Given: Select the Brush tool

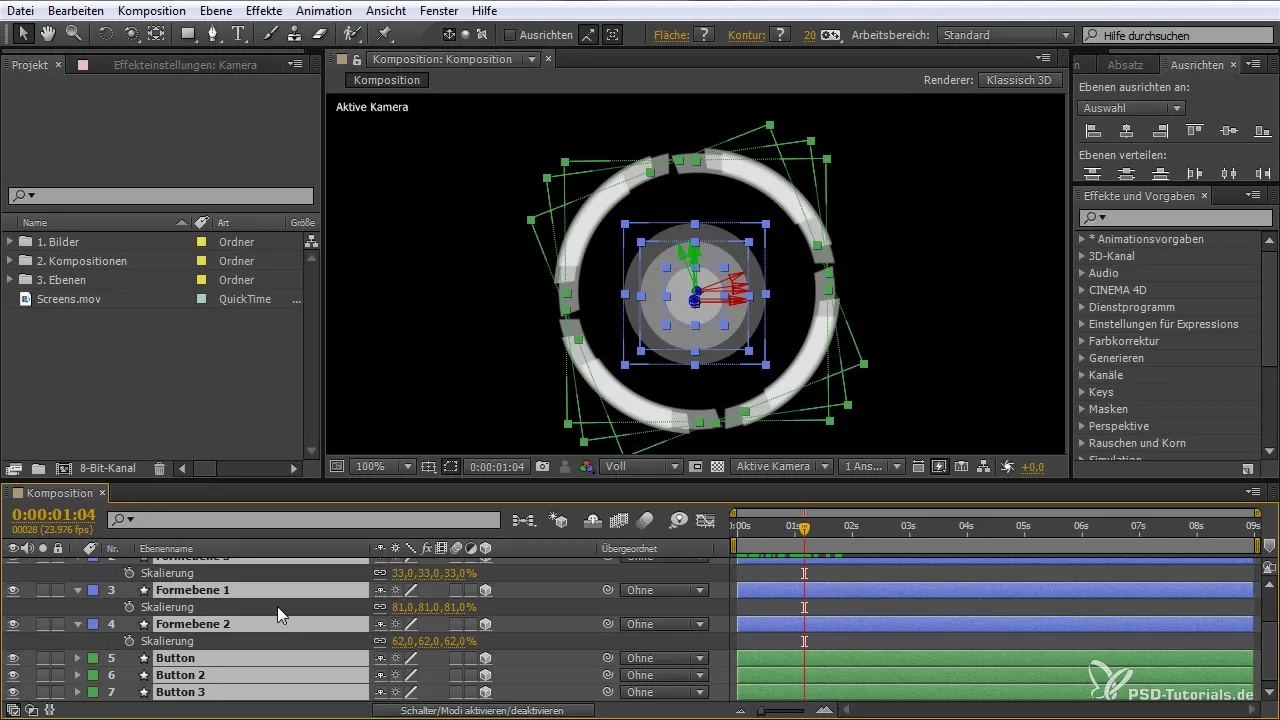Looking at the screenshot, I should pyautogui.click(x=270, y=34).
